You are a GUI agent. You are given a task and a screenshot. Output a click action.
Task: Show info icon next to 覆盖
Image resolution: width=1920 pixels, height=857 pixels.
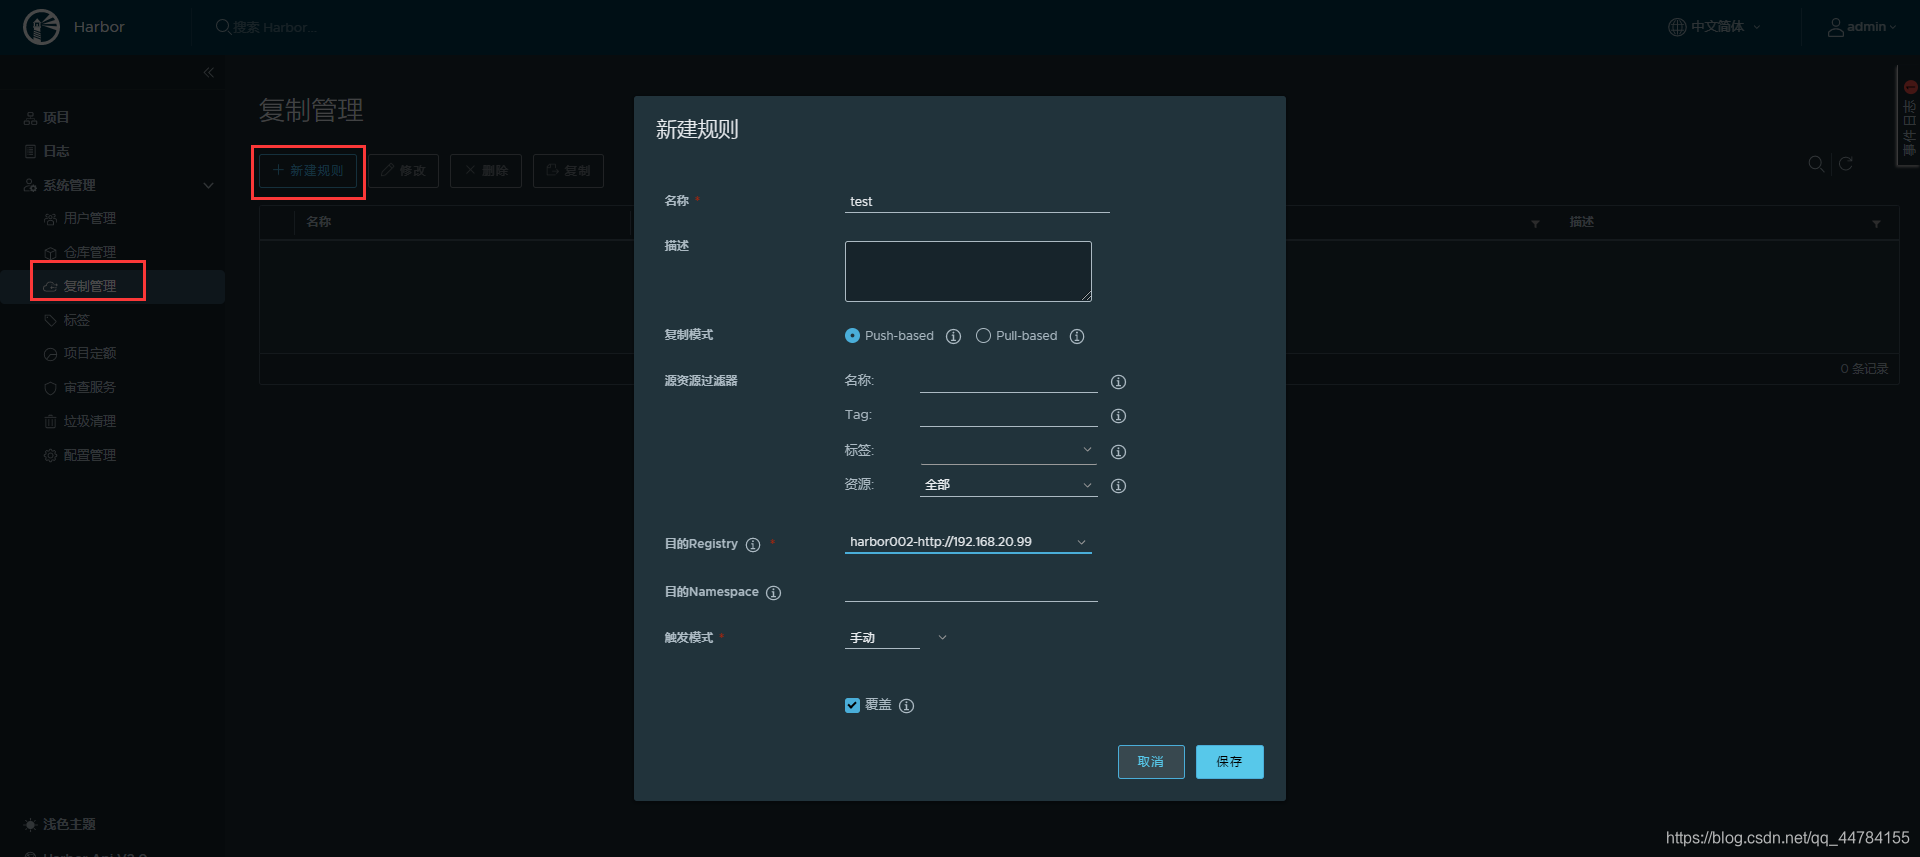pos(906,706)
